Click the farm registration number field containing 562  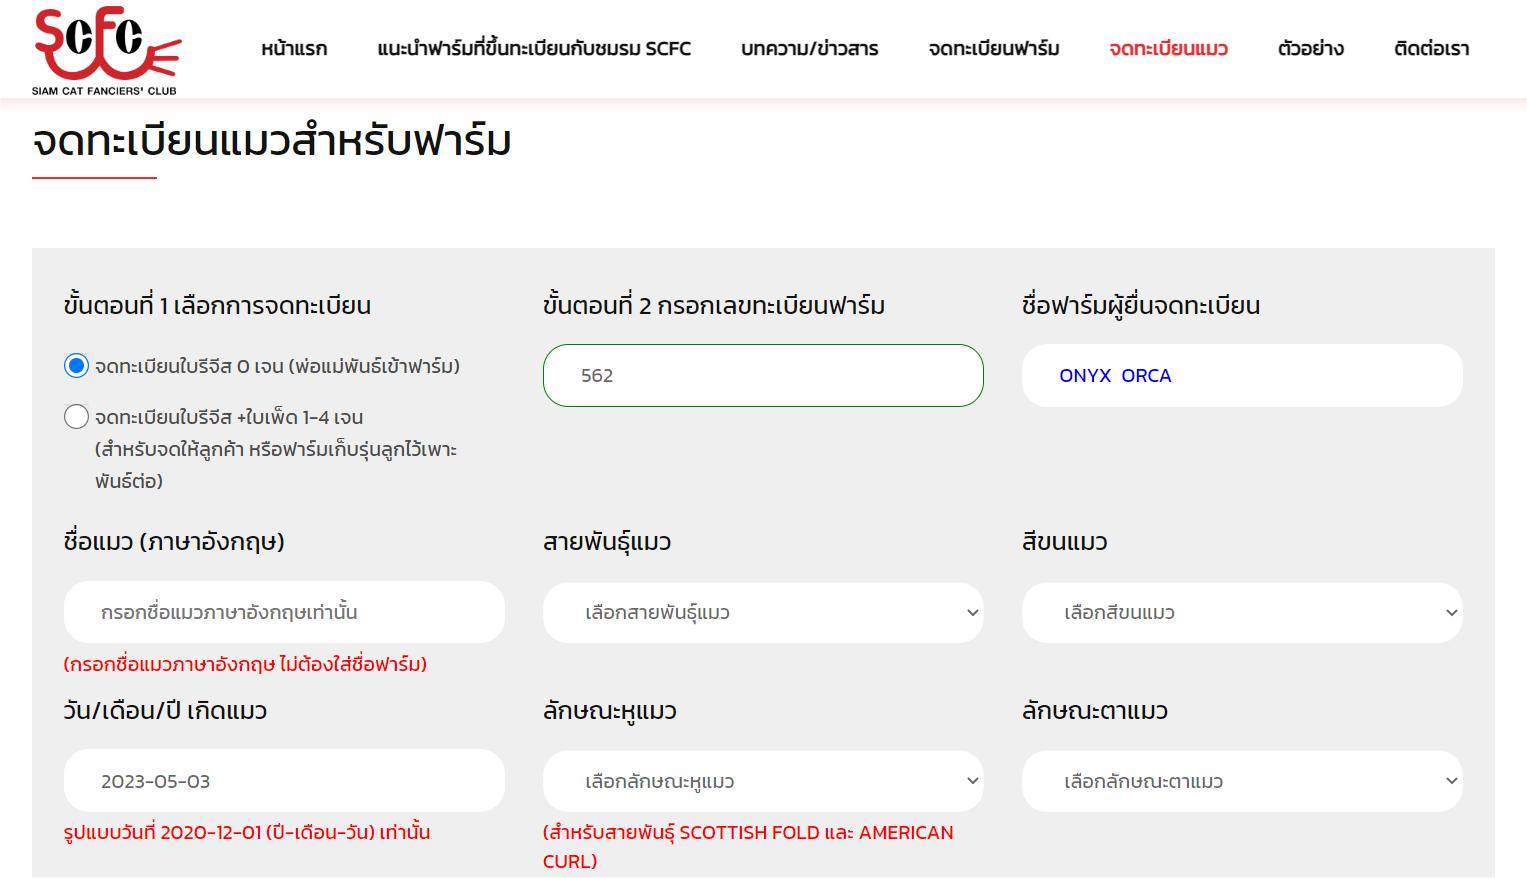click(x=762, y=376)
